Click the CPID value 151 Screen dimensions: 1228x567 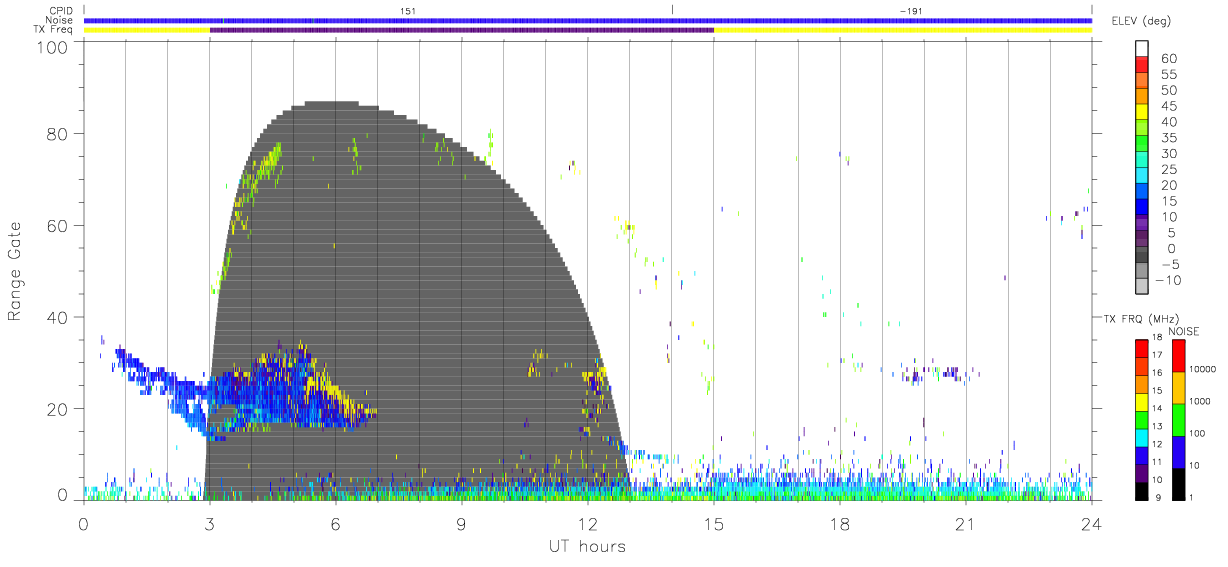pyautogui.click(x=408, y=10)
